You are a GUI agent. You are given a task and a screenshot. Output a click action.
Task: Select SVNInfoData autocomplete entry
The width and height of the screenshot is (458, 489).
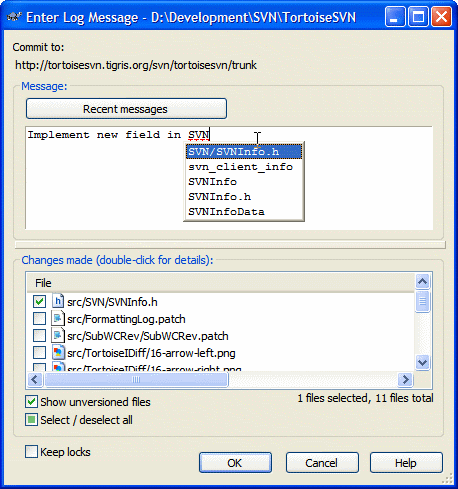pyautogui.click(x=244, y=212)
